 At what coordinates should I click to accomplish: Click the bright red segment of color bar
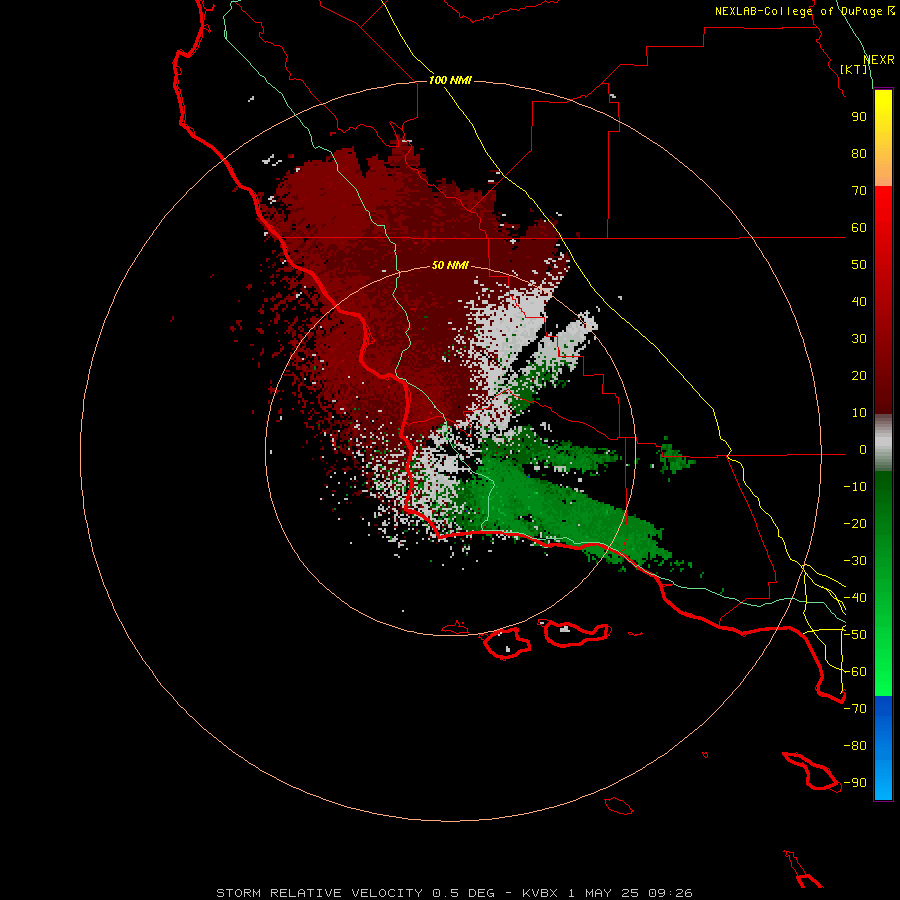[x=883, y=300]
